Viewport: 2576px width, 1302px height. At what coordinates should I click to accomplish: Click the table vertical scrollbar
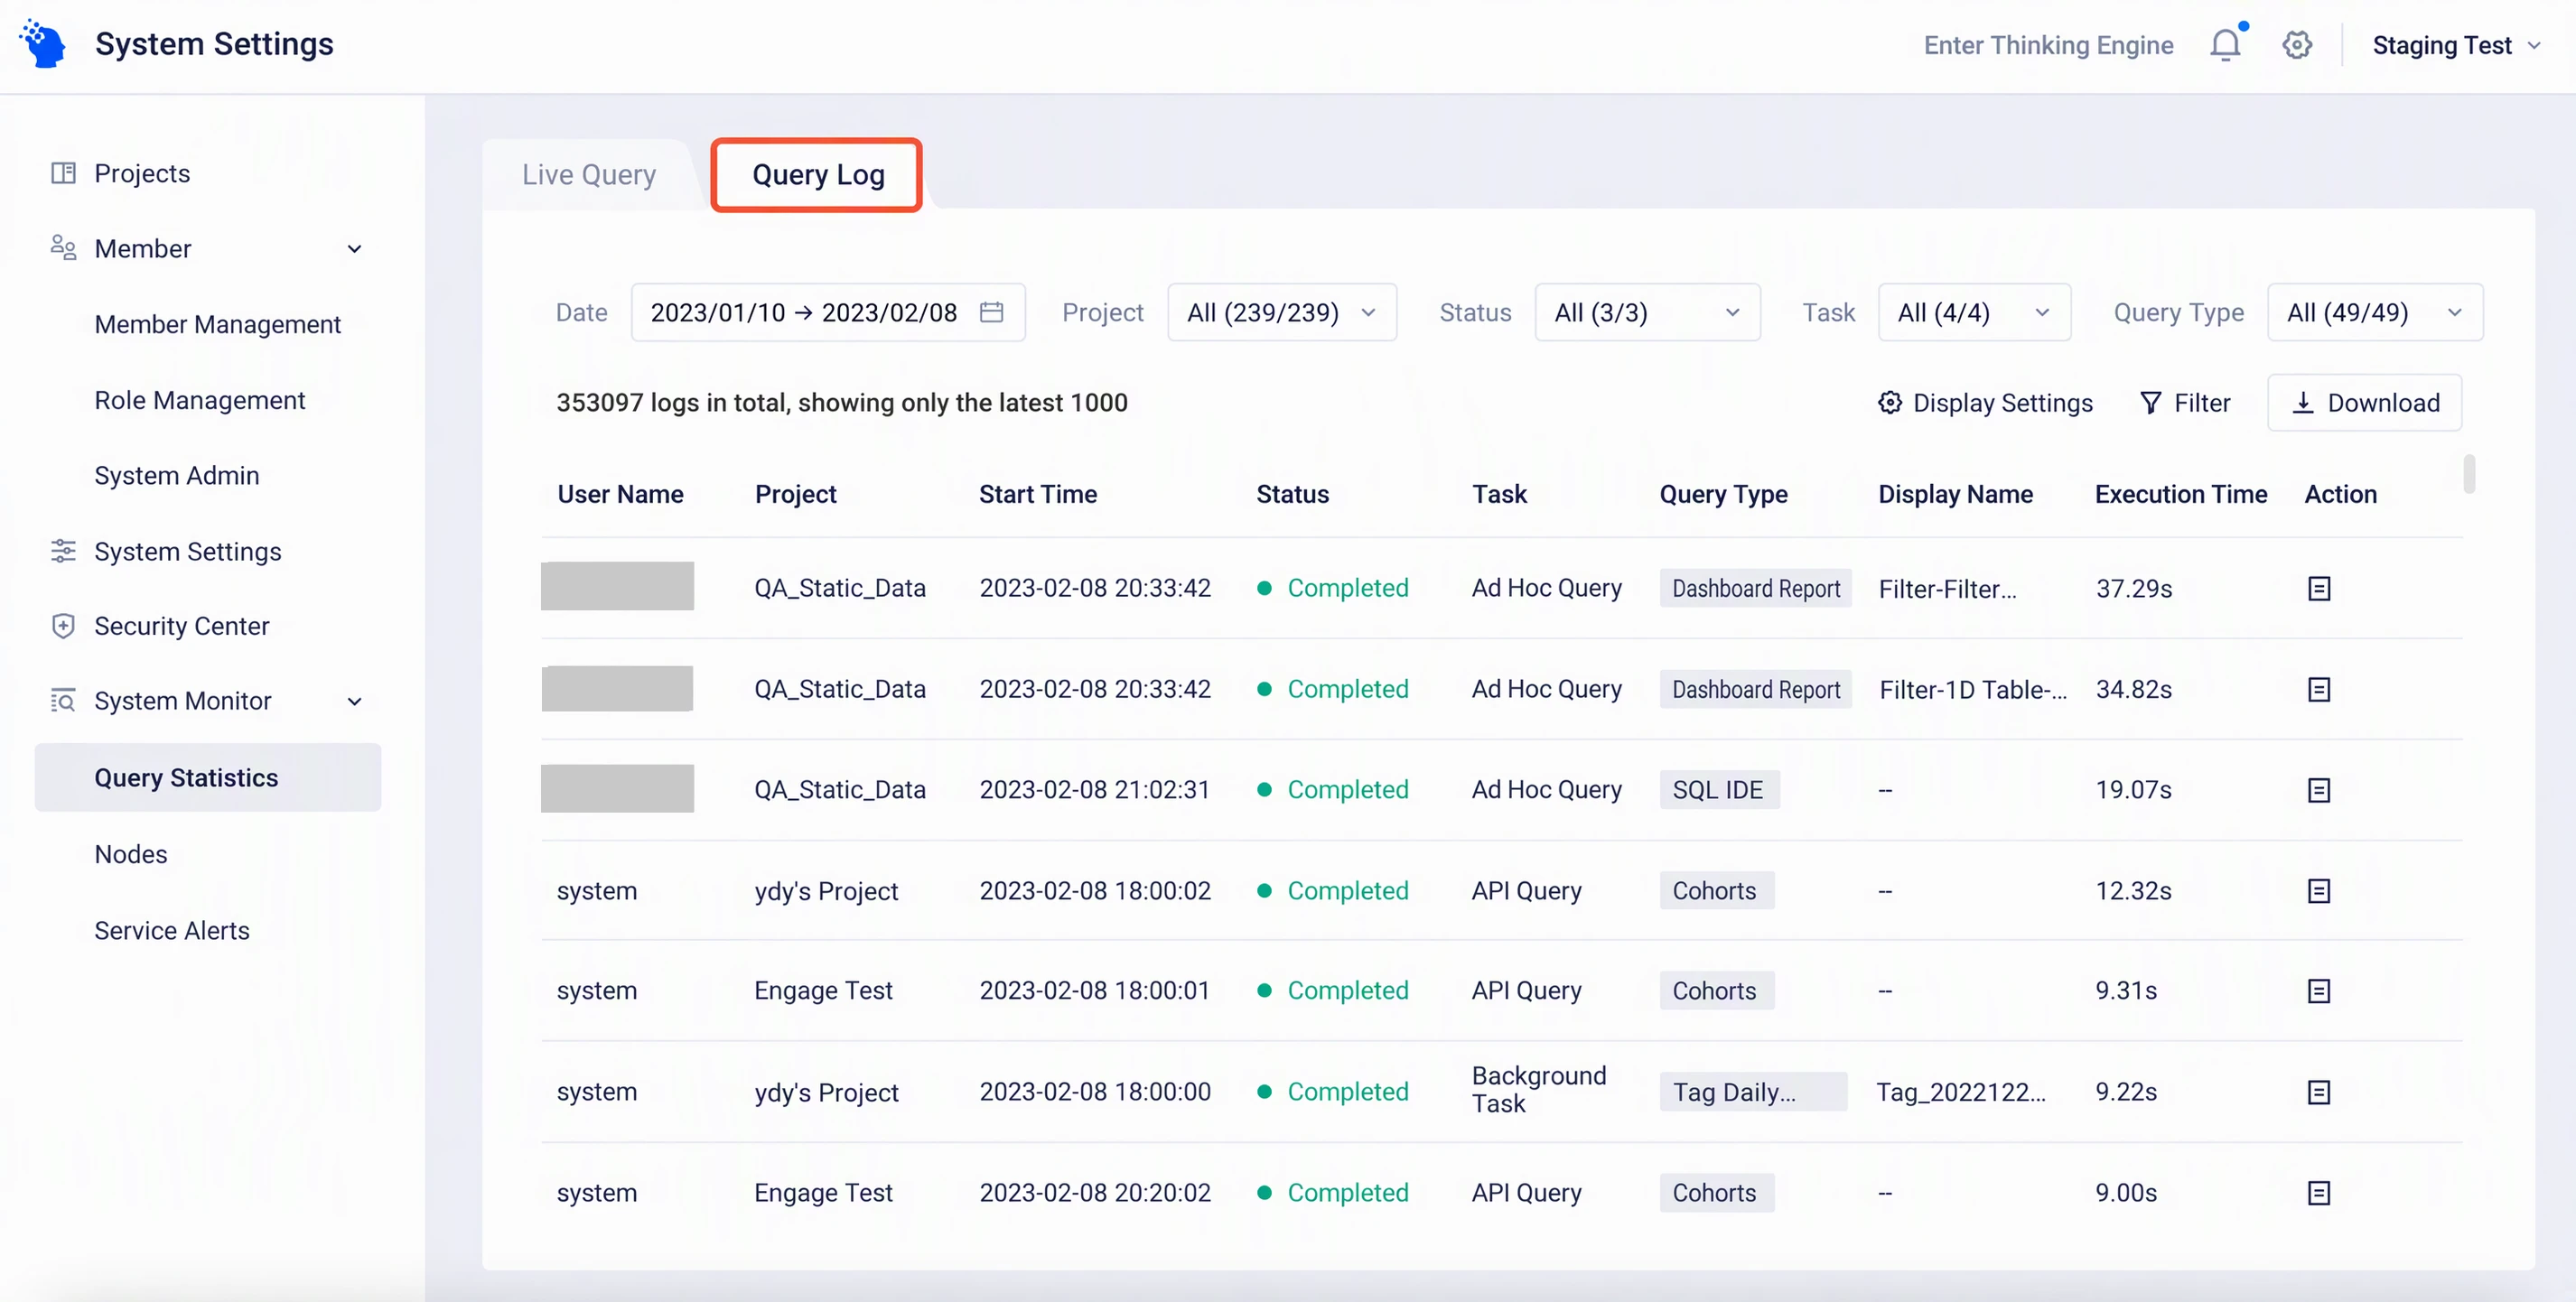click(2469, 474)
